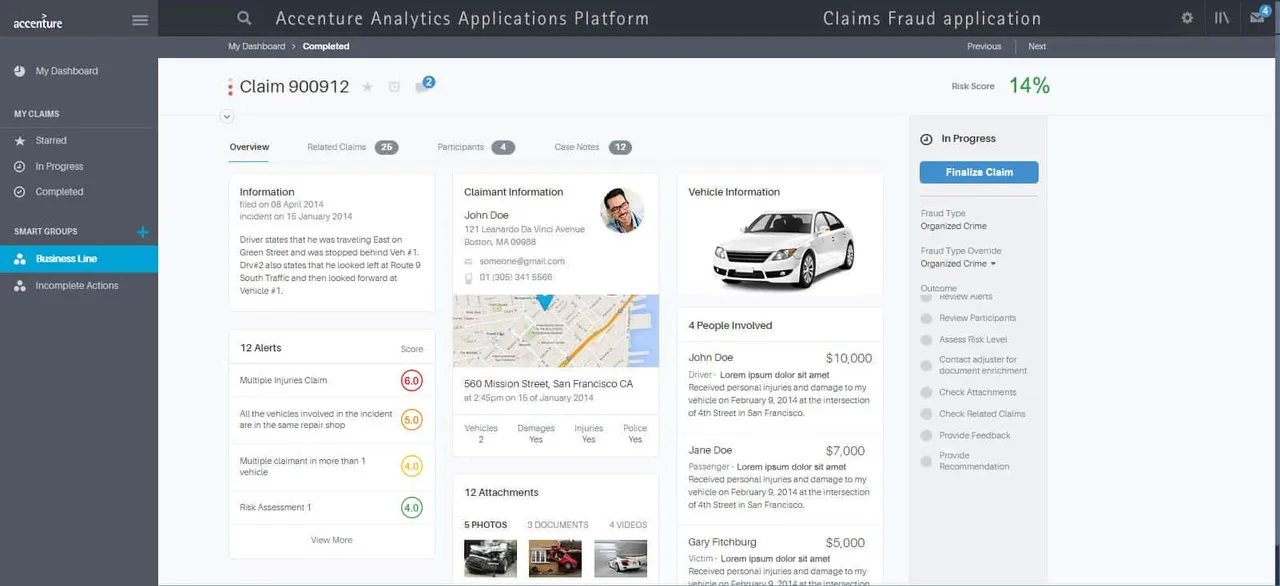Open the Fraud Type Override Organized Crime dropdown
Image resolution: width=1280 pixels, height=586 pixels.
[x=958, y=264]
